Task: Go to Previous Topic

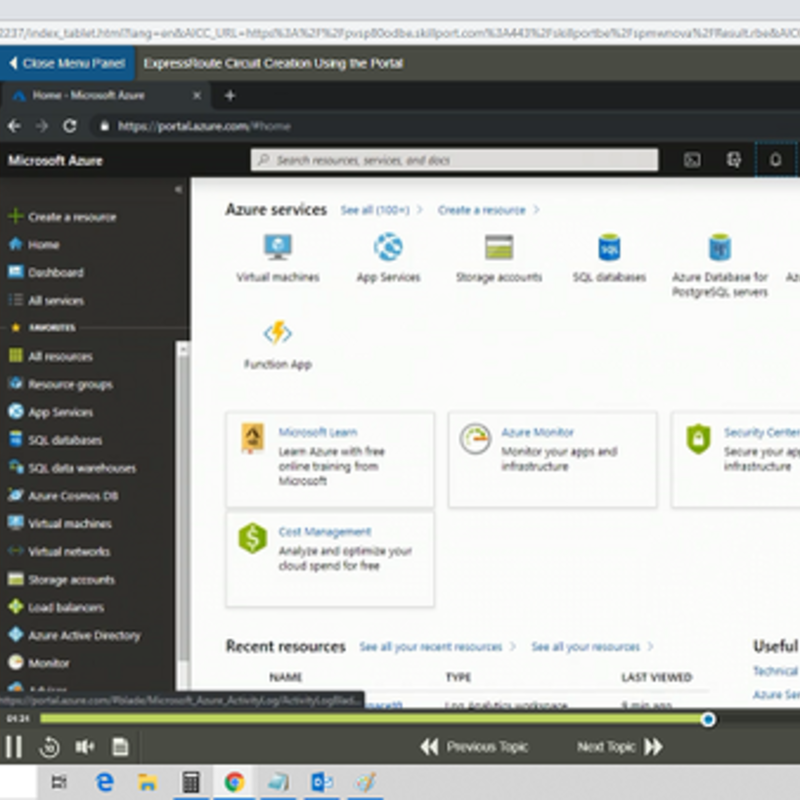Action: [x=474, y=747]
